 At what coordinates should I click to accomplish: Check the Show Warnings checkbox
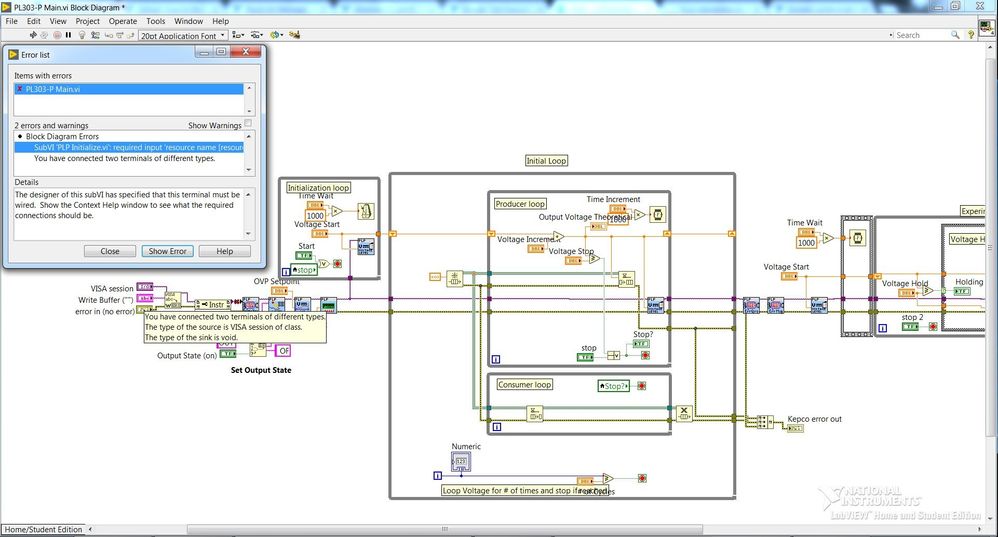click(x=248, y=123)
